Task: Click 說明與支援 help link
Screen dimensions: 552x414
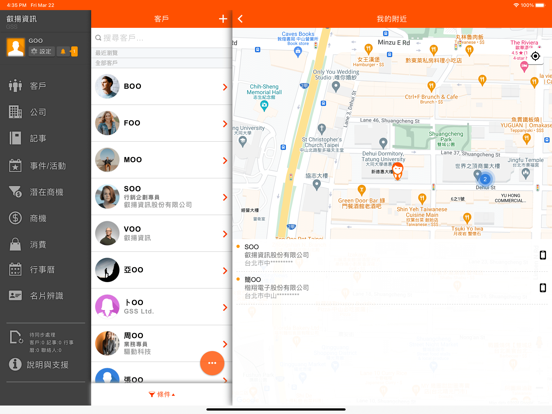Action: pyautogui.click(x=48, y=365)
